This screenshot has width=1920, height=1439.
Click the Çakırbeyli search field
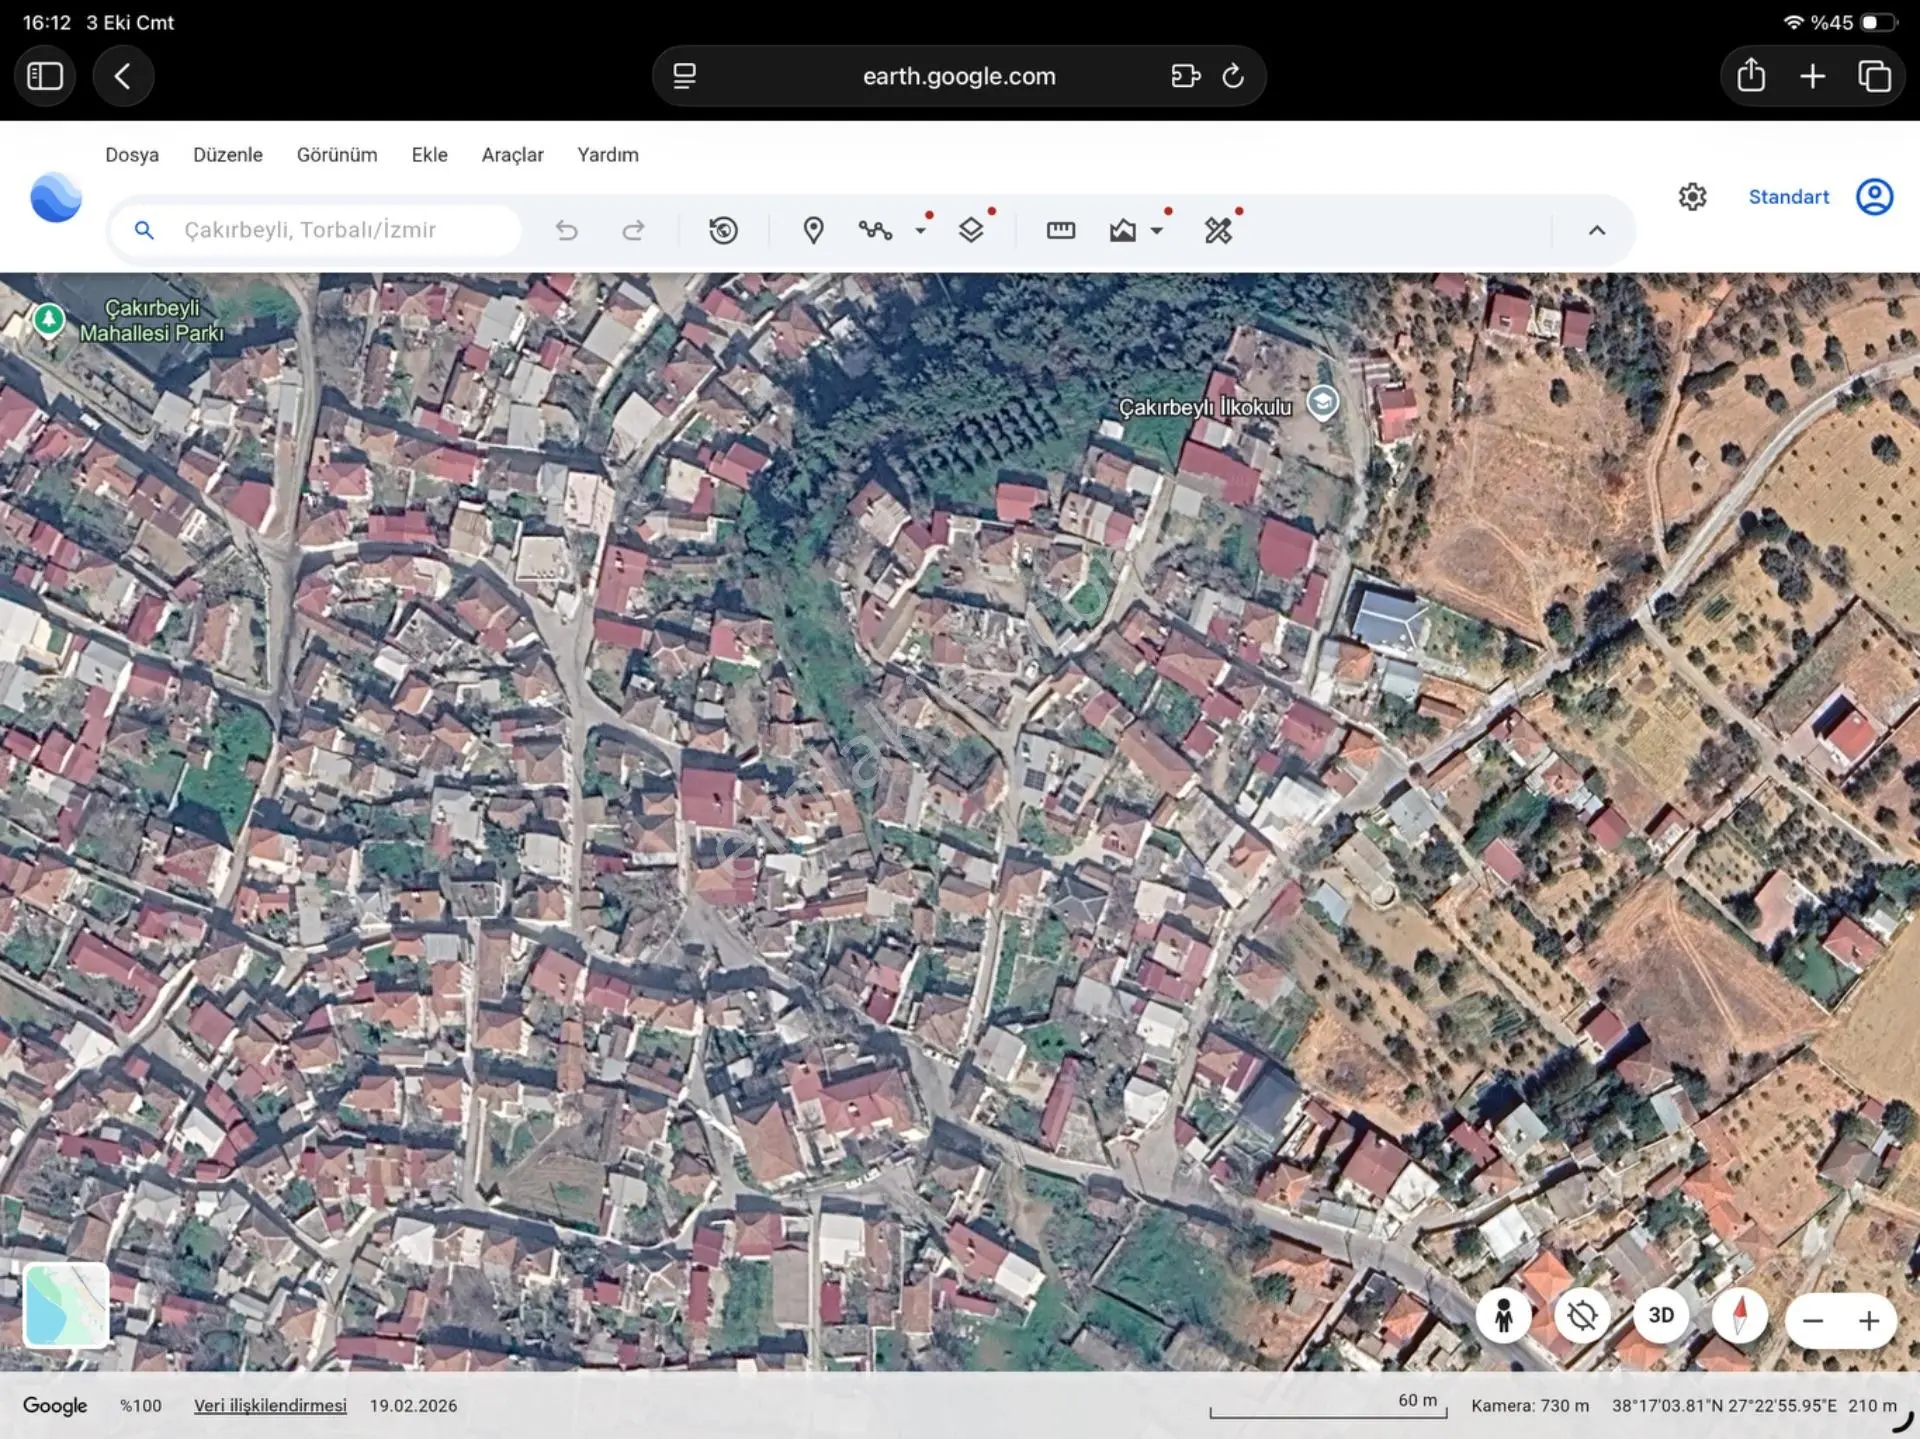(x=315, y=231)
